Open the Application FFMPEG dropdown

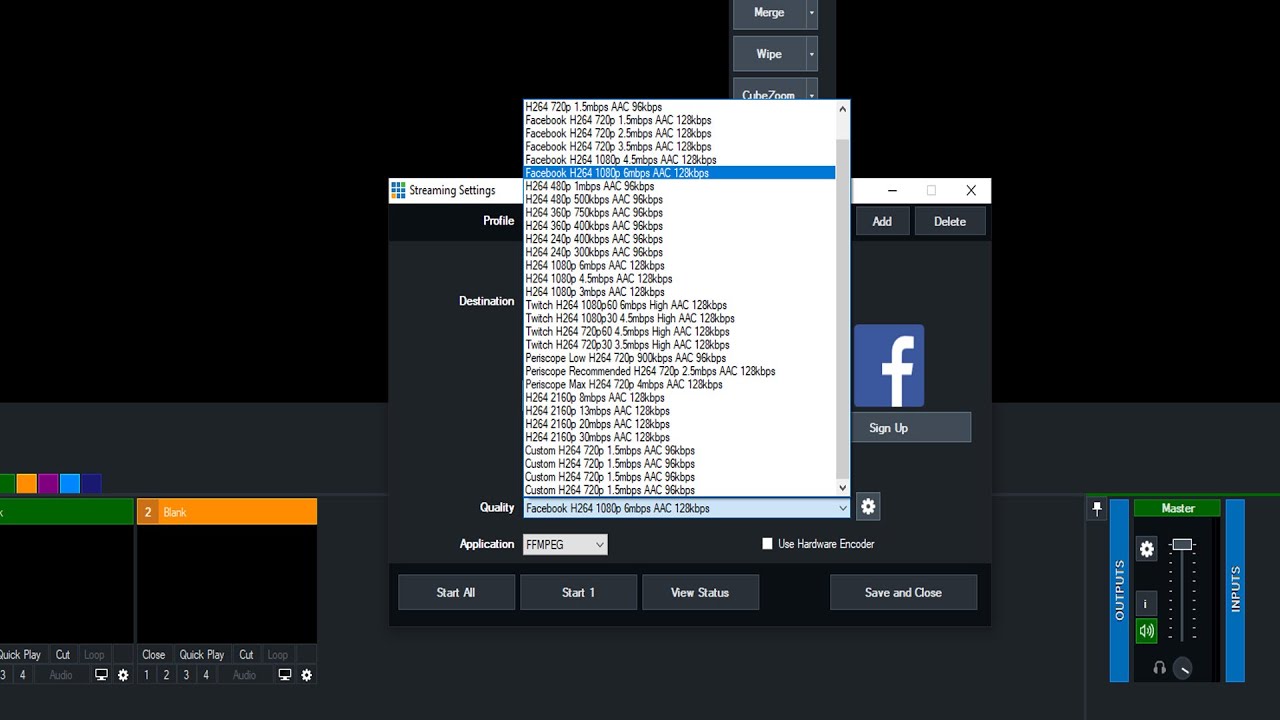[565, 544]
